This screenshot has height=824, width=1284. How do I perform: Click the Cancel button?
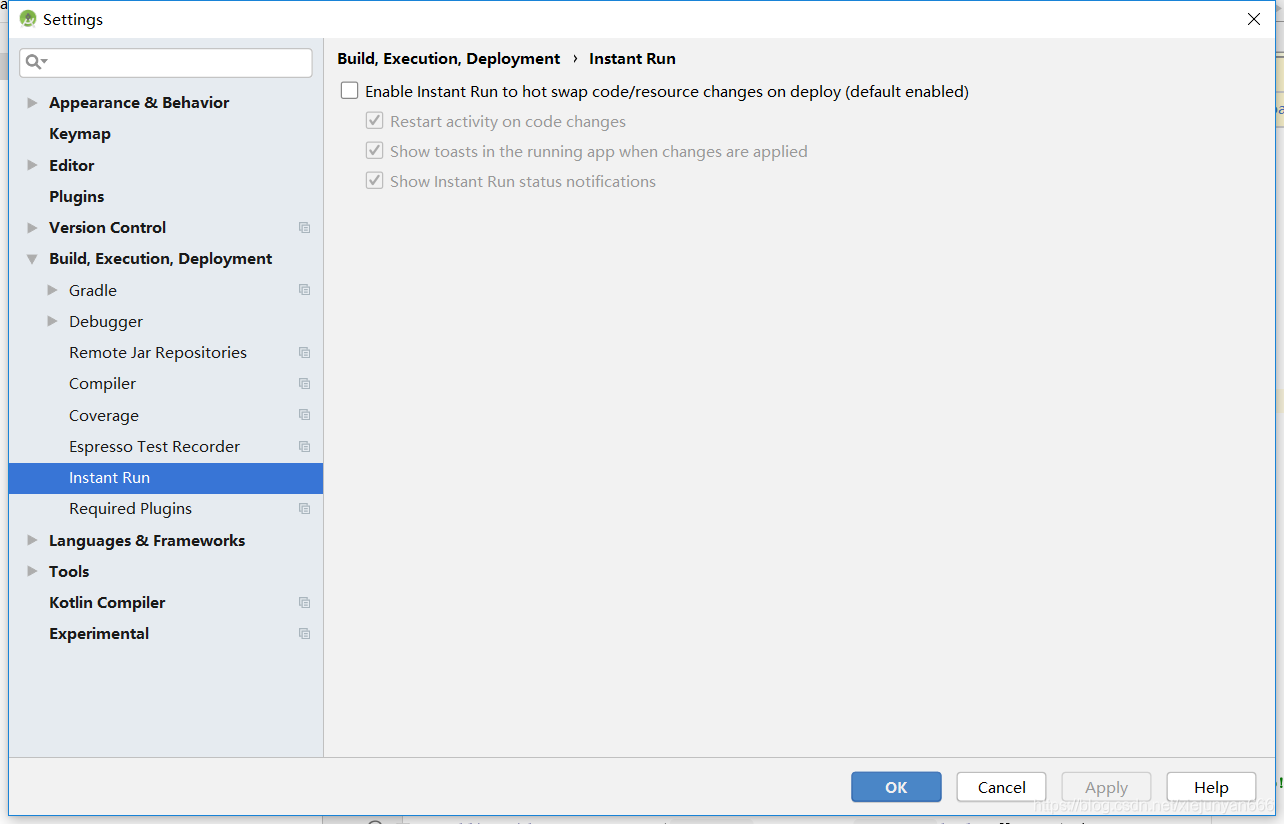coord(1001,787)
